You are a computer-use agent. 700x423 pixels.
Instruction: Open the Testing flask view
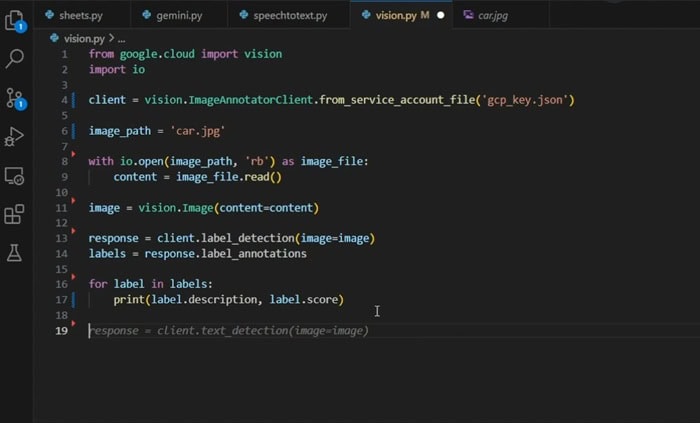click(14, 253)
